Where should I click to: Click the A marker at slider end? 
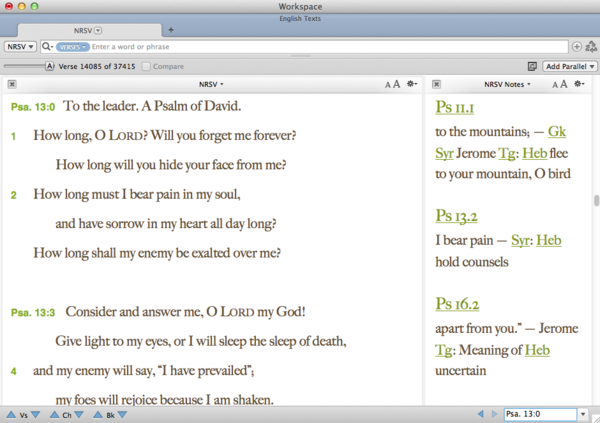point(49,66)
